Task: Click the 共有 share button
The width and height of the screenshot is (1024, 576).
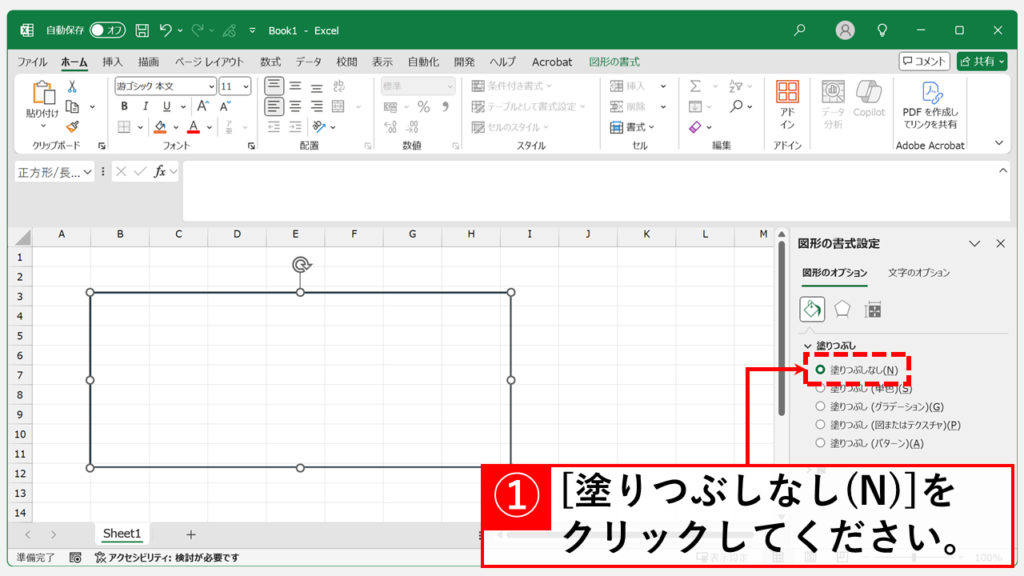Action: (981, 62)
